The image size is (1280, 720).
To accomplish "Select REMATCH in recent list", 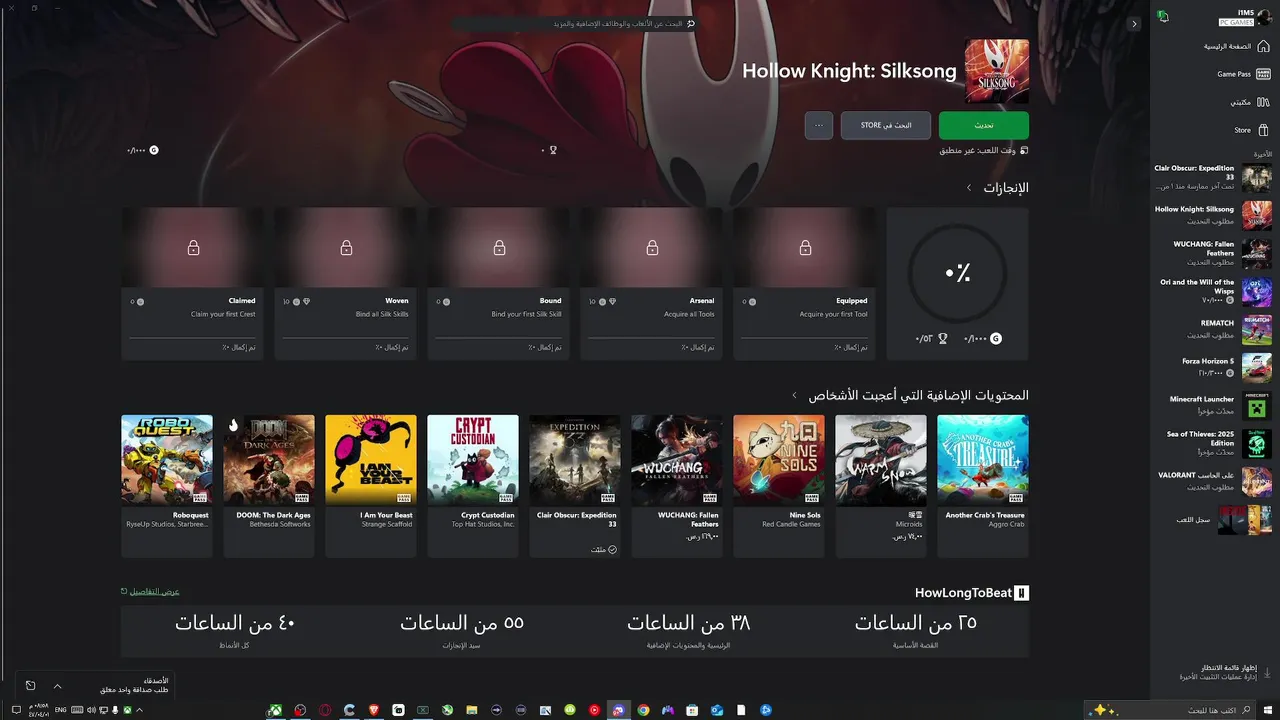I will 1212,329.
